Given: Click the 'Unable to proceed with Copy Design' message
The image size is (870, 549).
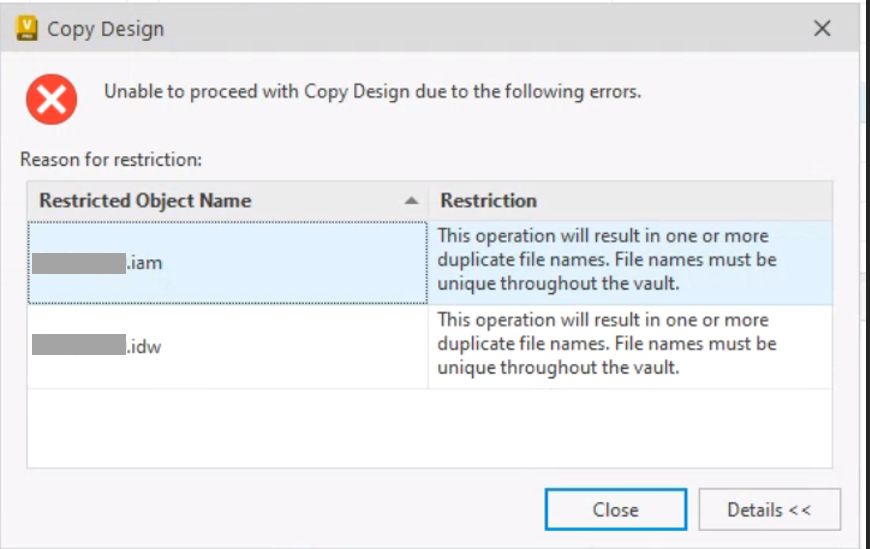Looking at the screenshot, I should pyautogui.click(x=373, y=92).
